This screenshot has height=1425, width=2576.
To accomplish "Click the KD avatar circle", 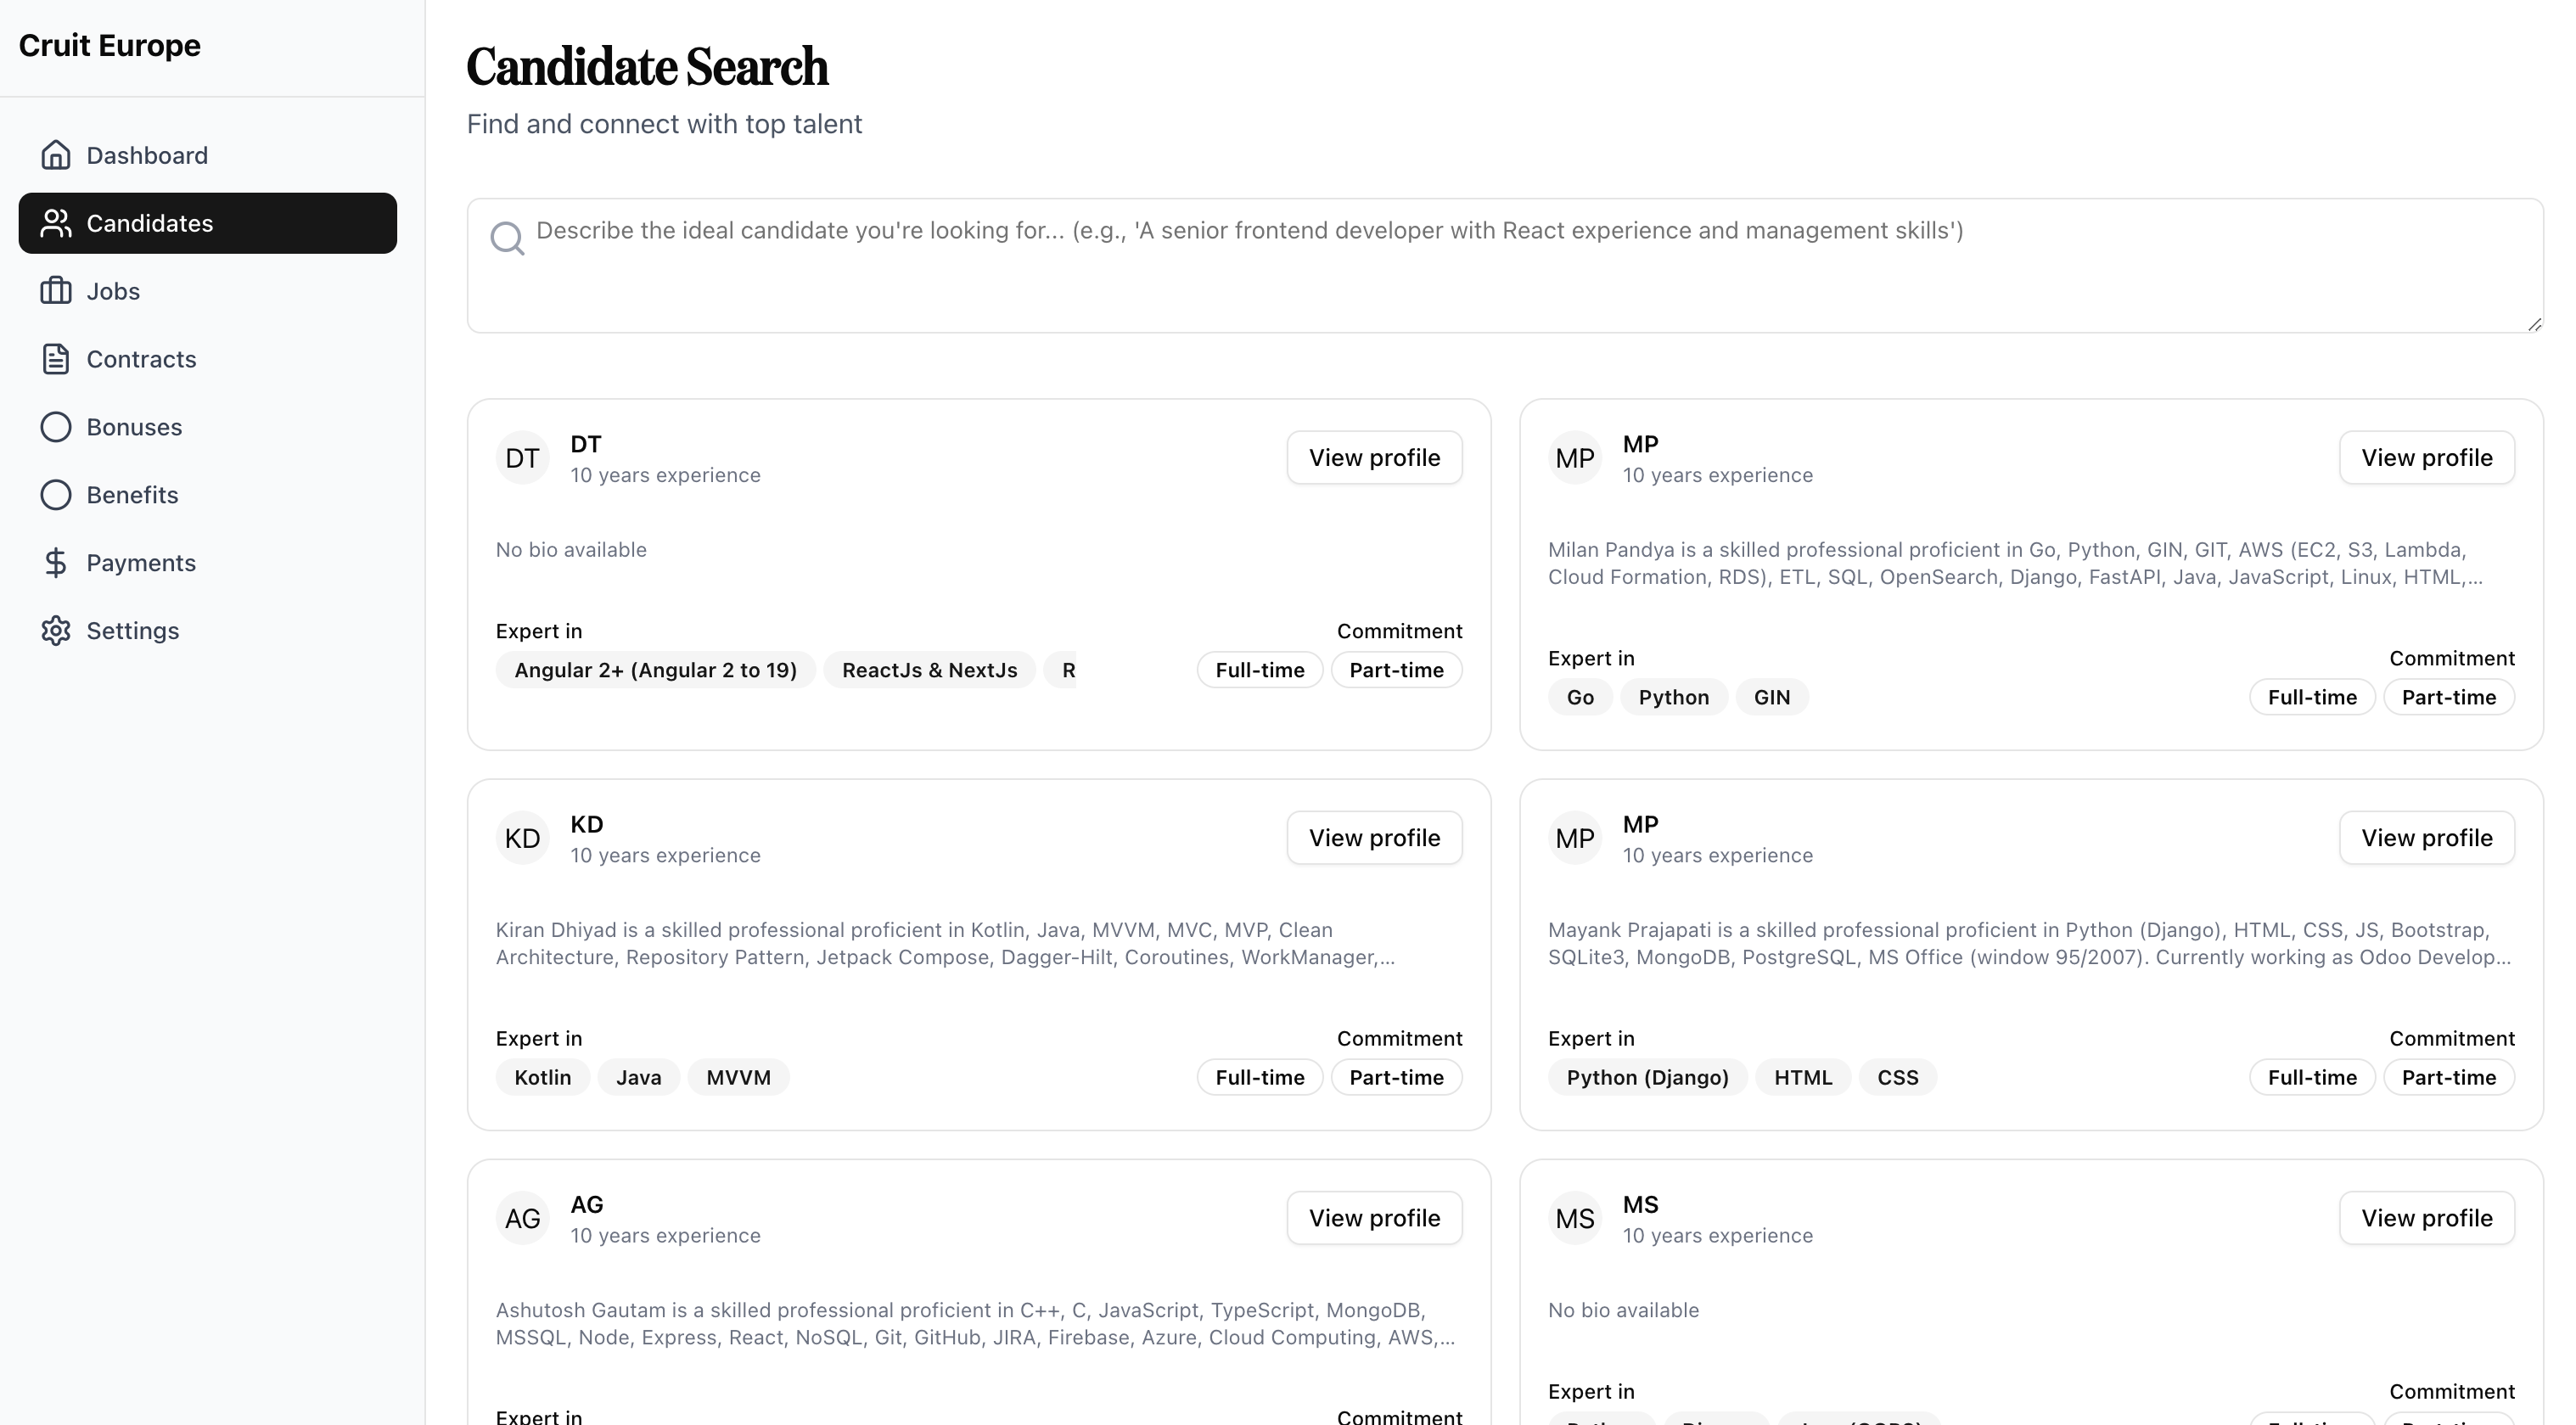I will [x=522, y=838].
